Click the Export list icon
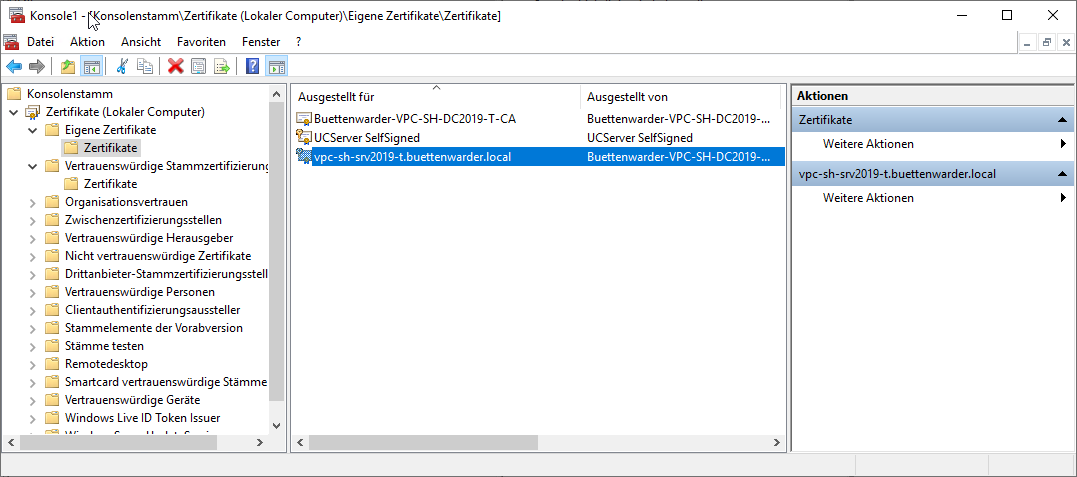This screenshot has width=1077, height=477. 222,66
